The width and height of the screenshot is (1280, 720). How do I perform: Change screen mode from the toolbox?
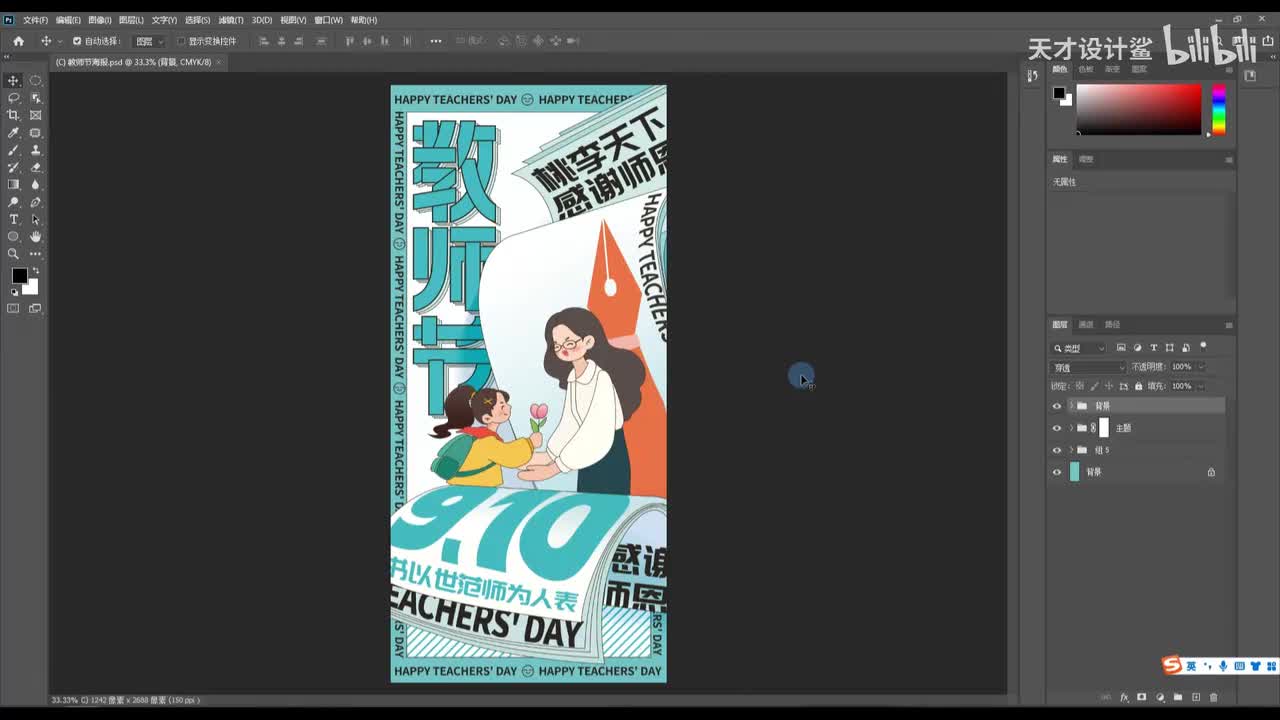pyautogui.click(x=36, y=308)
